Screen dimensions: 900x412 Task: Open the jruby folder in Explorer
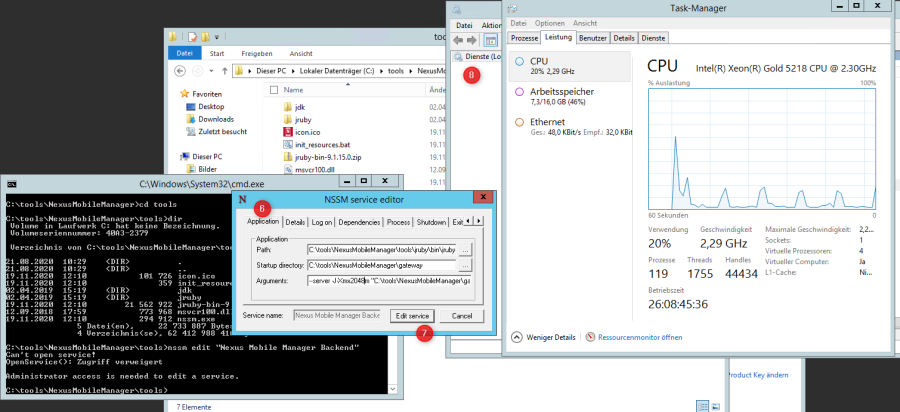pyautogui.click(x=302, y=119)
